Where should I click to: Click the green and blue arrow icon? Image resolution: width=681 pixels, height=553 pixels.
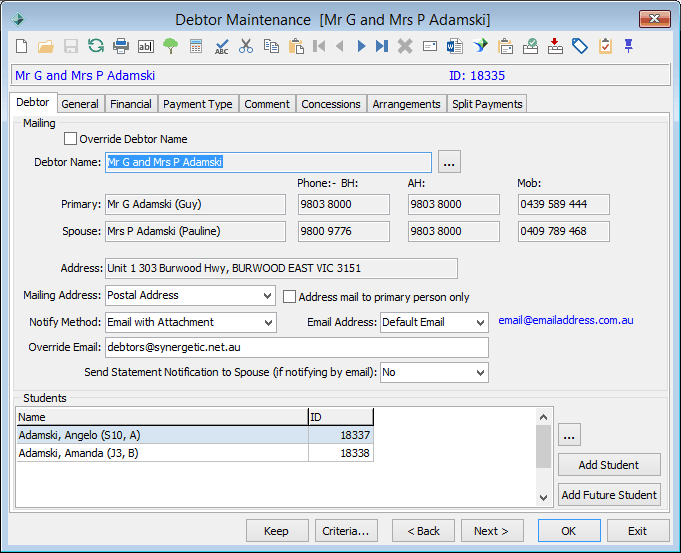[x=480, y=46]
